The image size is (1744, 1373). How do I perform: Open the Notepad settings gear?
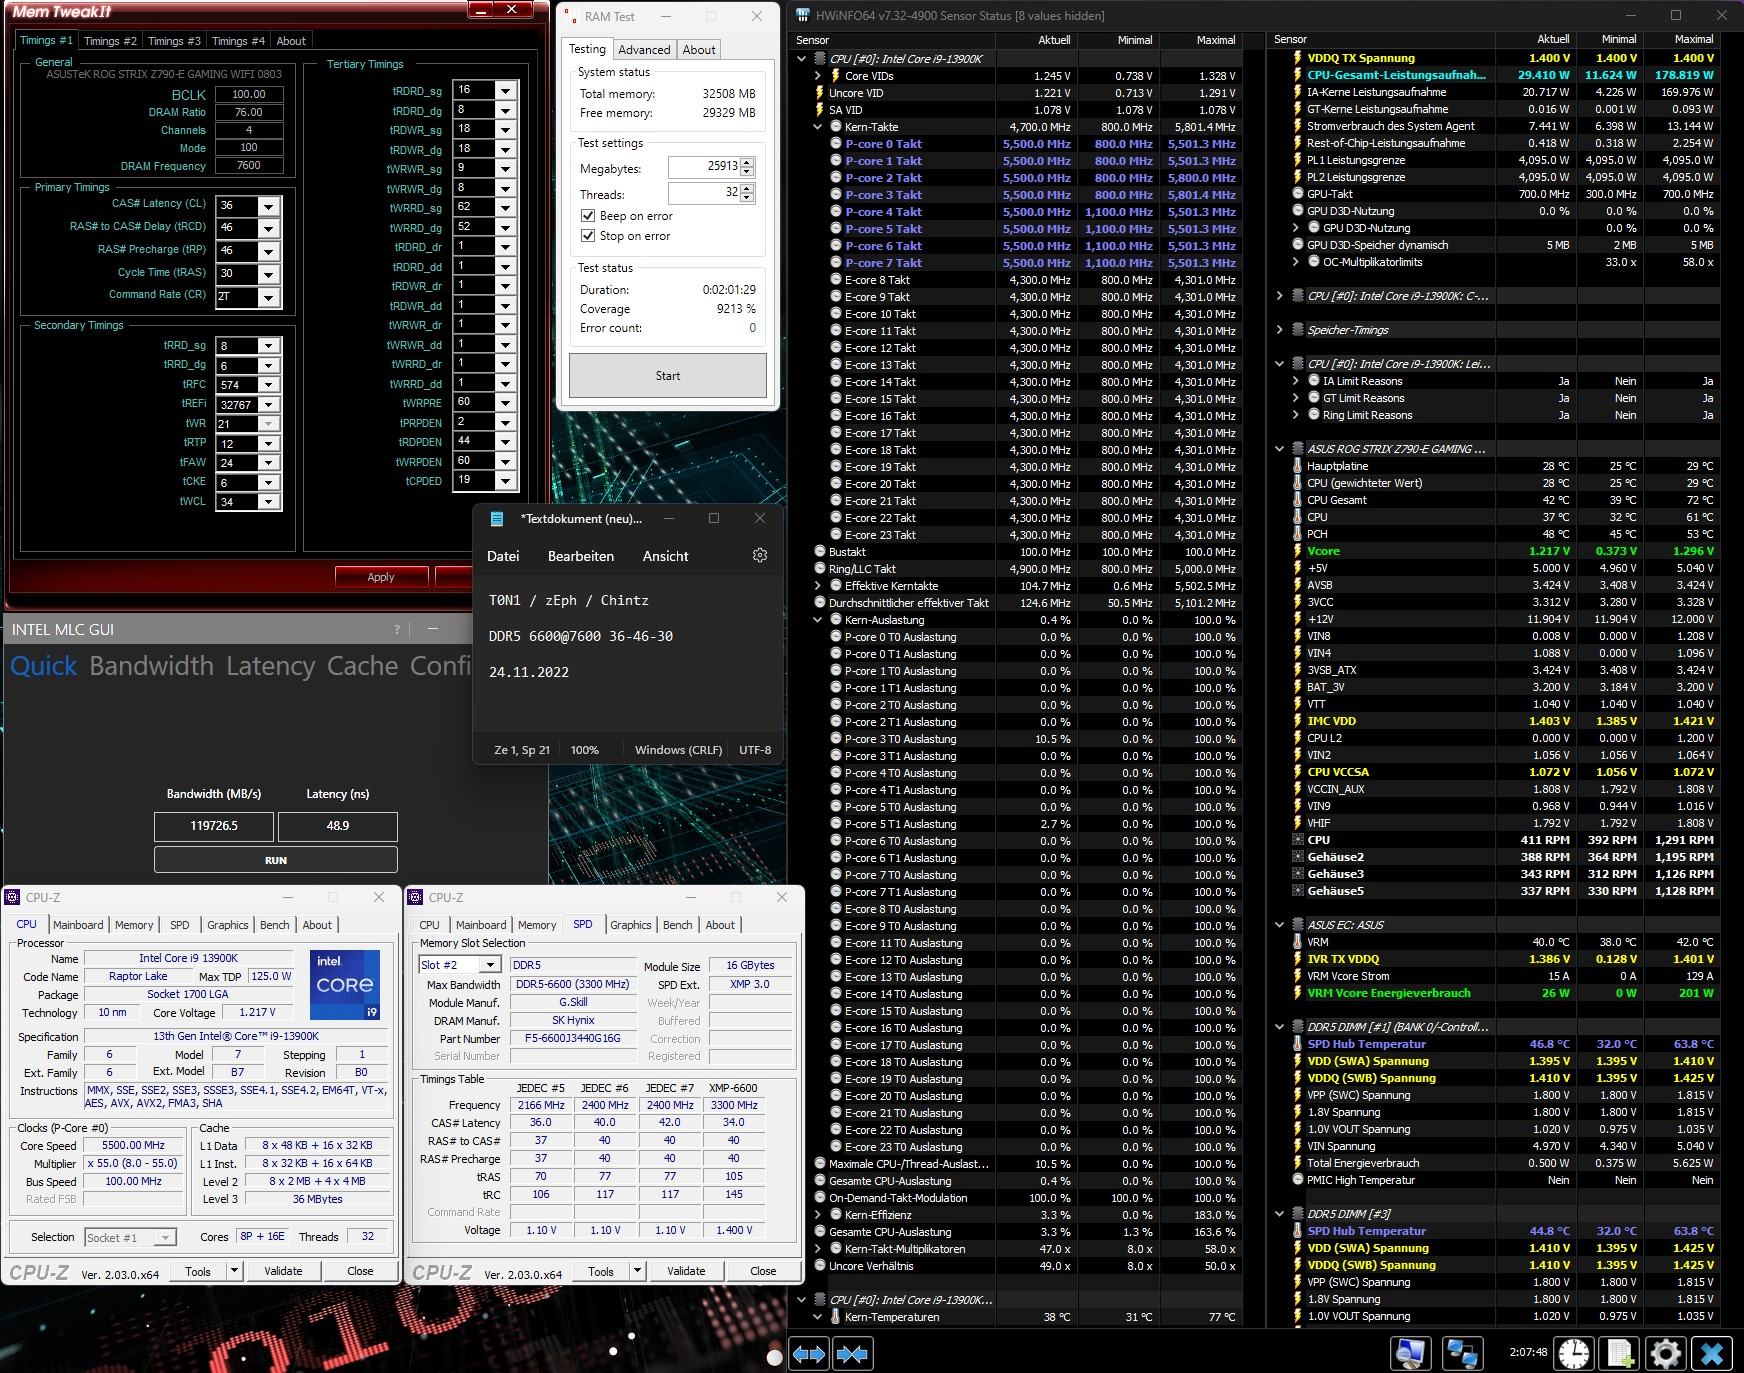[x=760, y=556]
